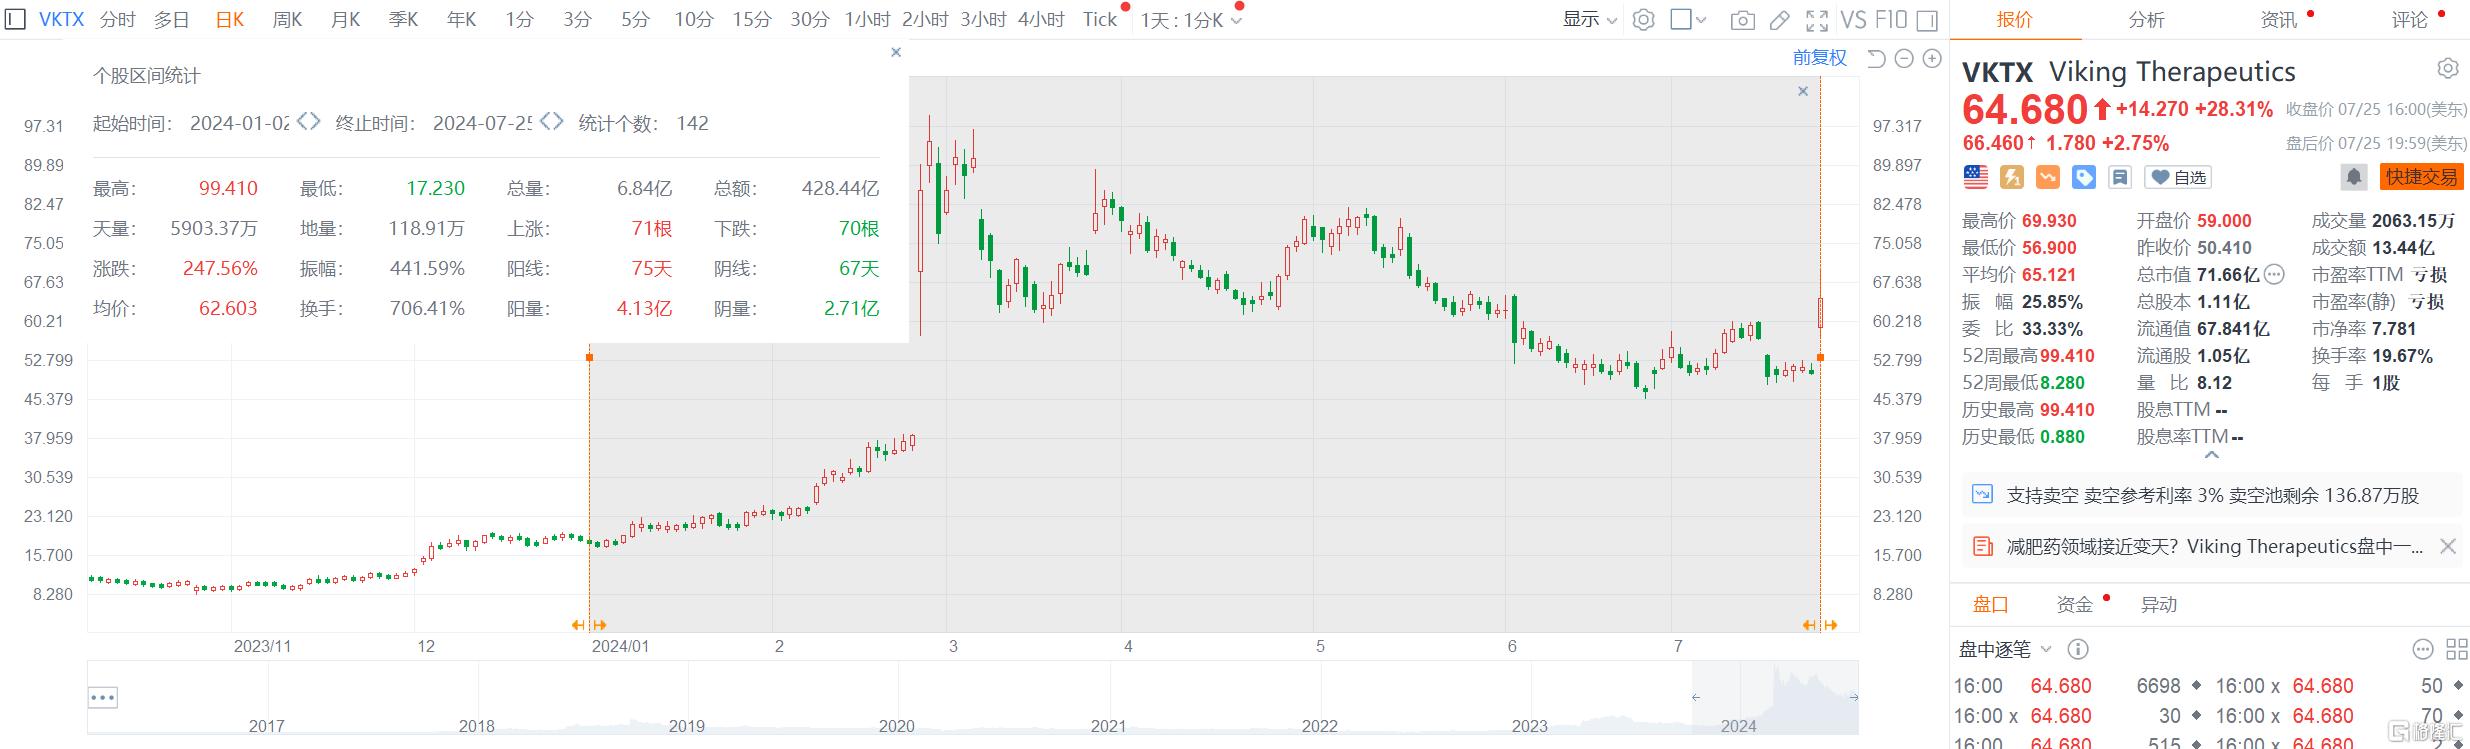Select the 1小时 interval

867,20
